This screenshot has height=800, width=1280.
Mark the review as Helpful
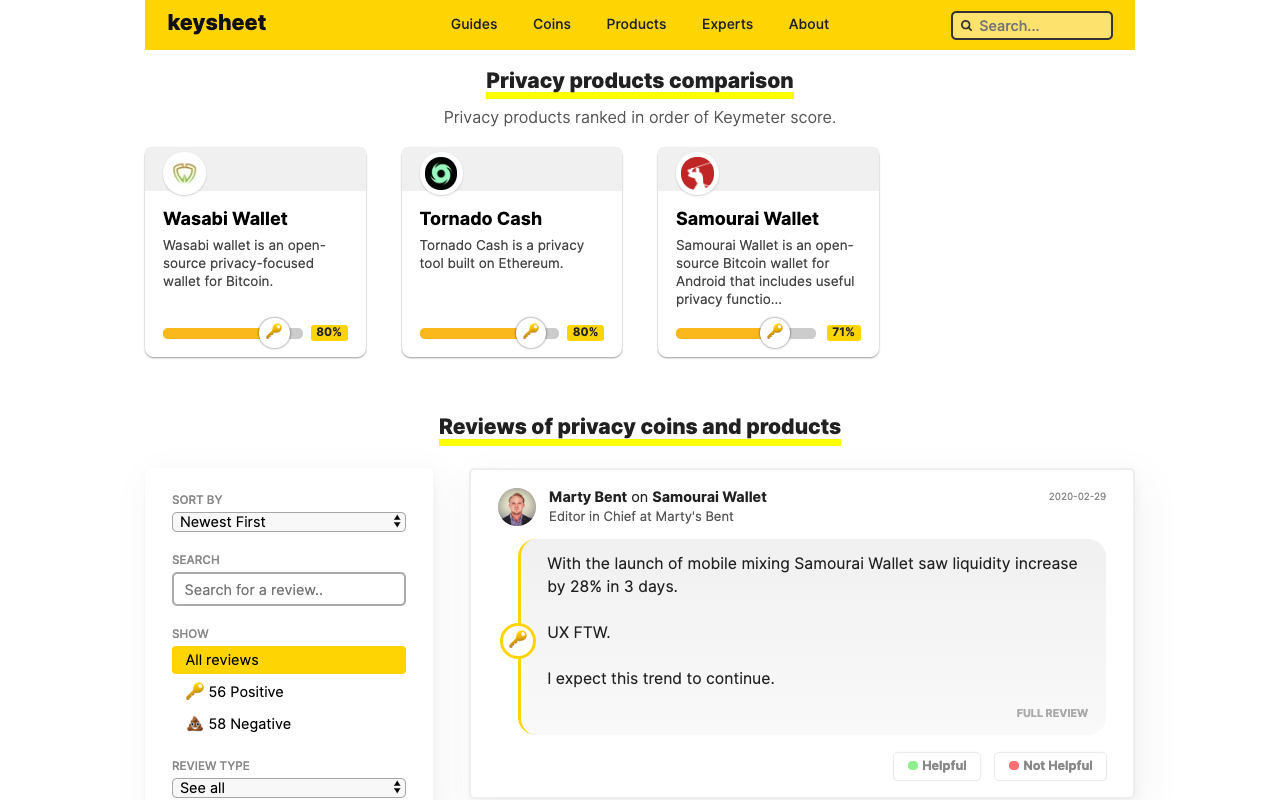tap(937, 766)
